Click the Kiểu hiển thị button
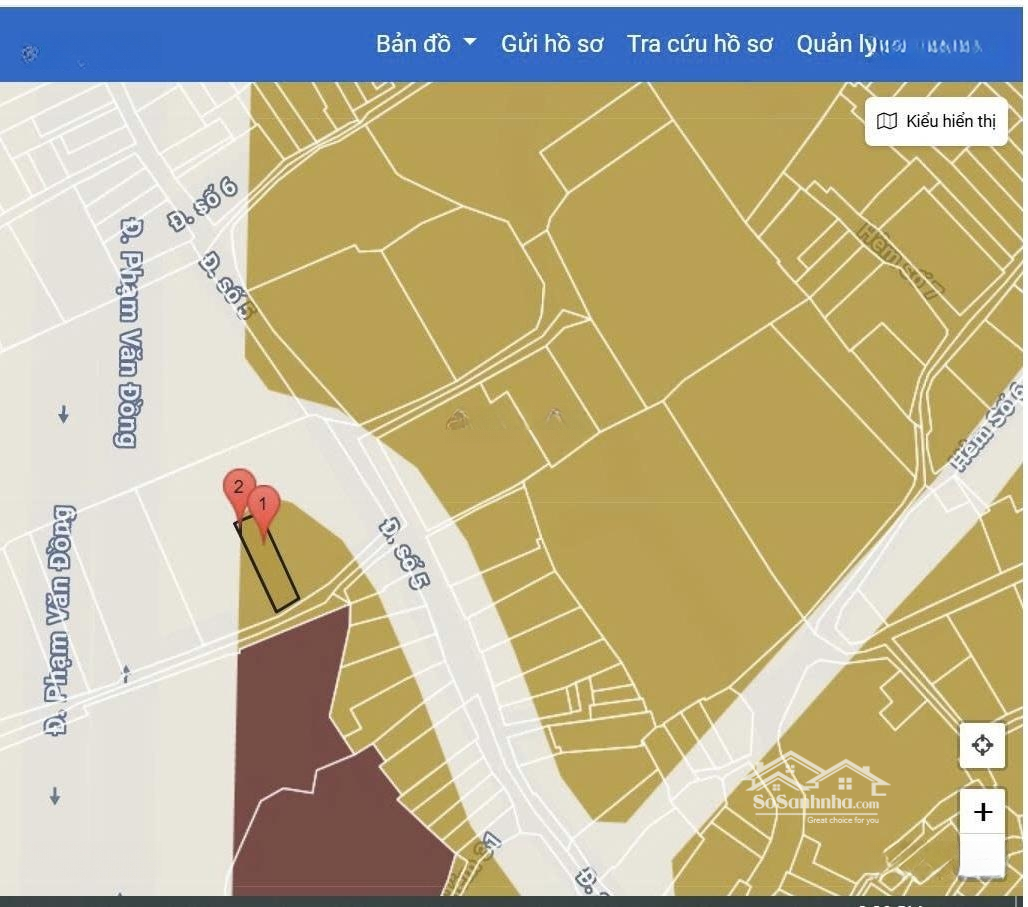This screenshot has height=907, width=1028. click(x=936, y=122)
